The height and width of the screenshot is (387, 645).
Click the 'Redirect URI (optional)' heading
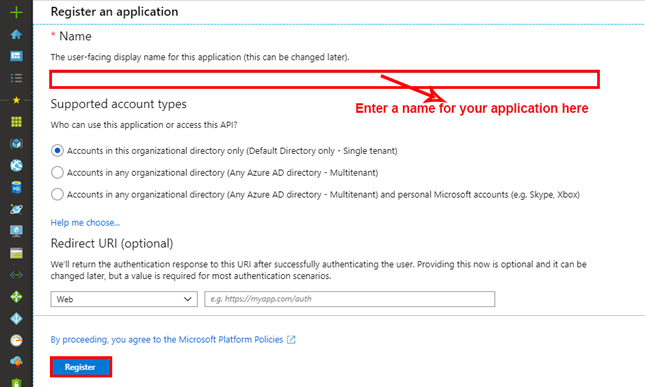coord(112,243)
